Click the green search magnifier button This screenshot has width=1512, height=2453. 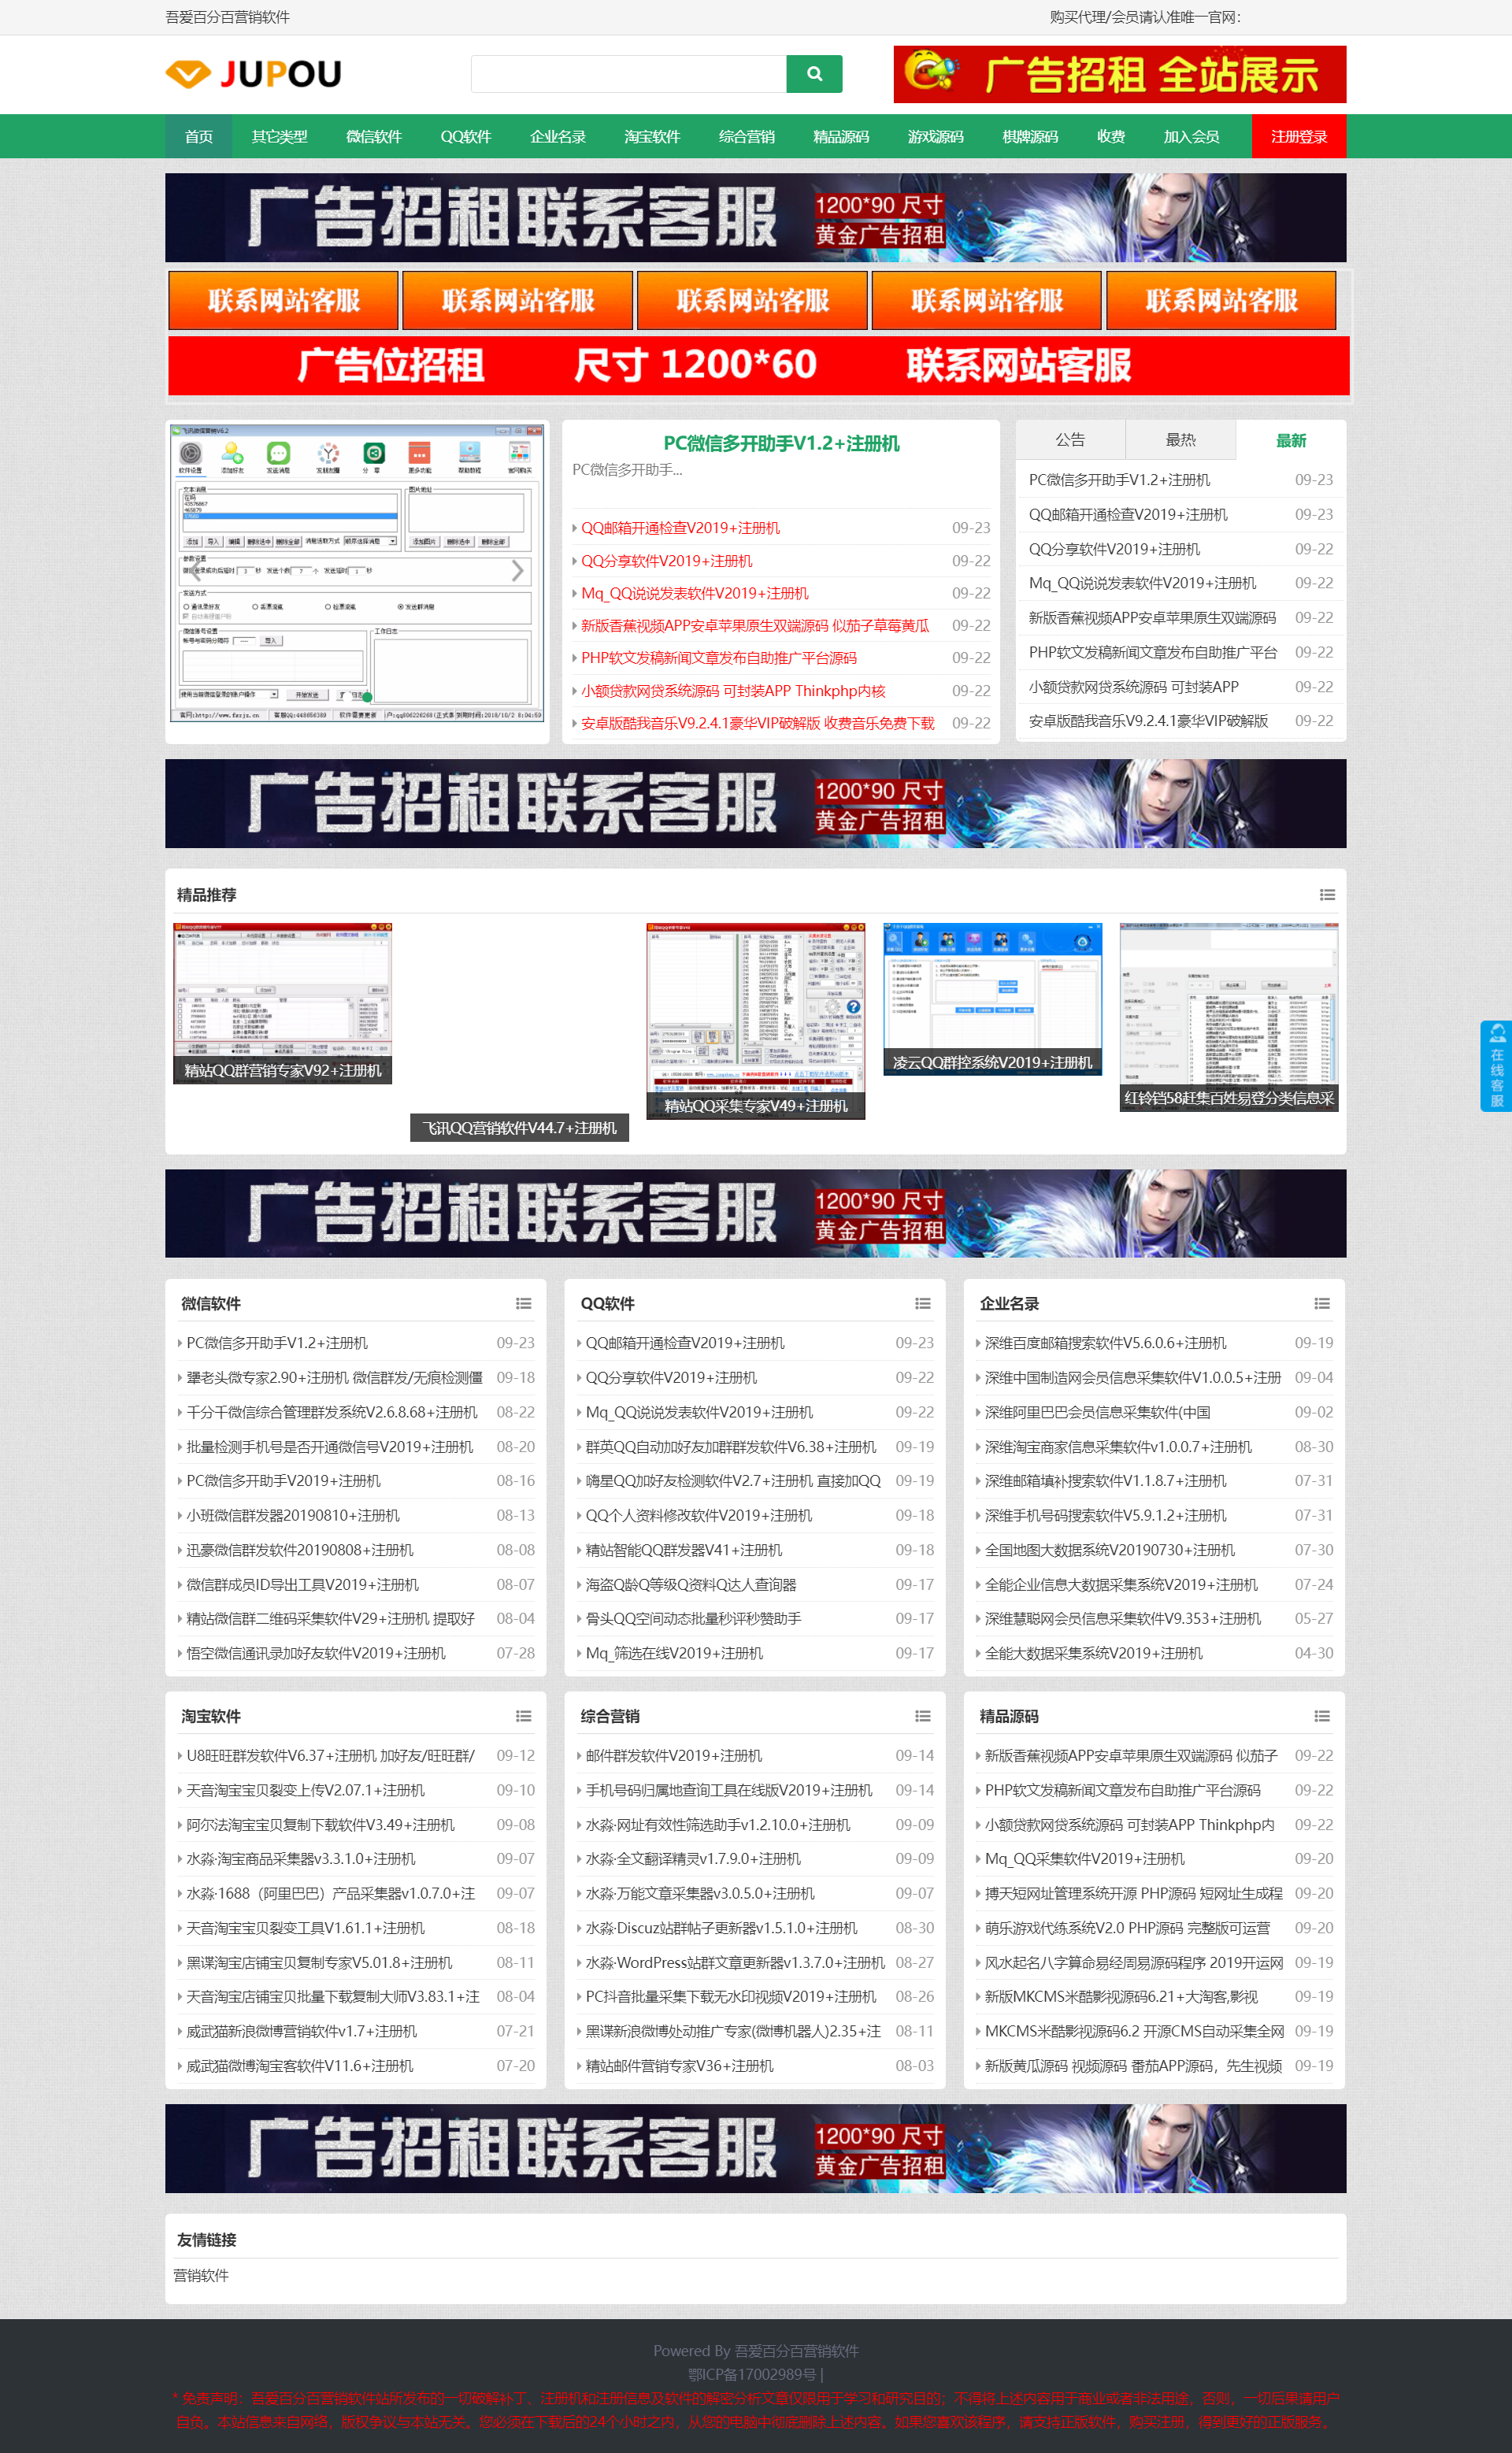814,74
